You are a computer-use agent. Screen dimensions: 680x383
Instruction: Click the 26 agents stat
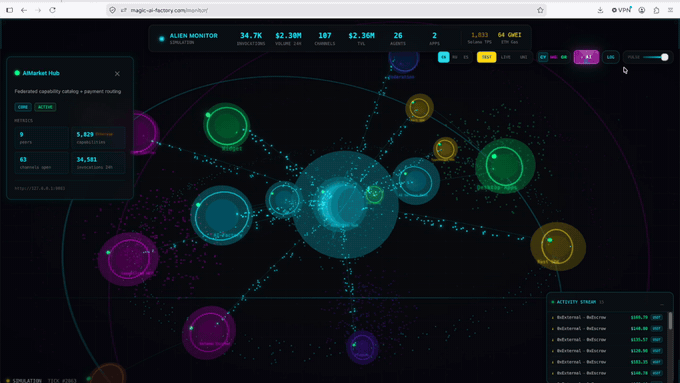click(398, 38)
